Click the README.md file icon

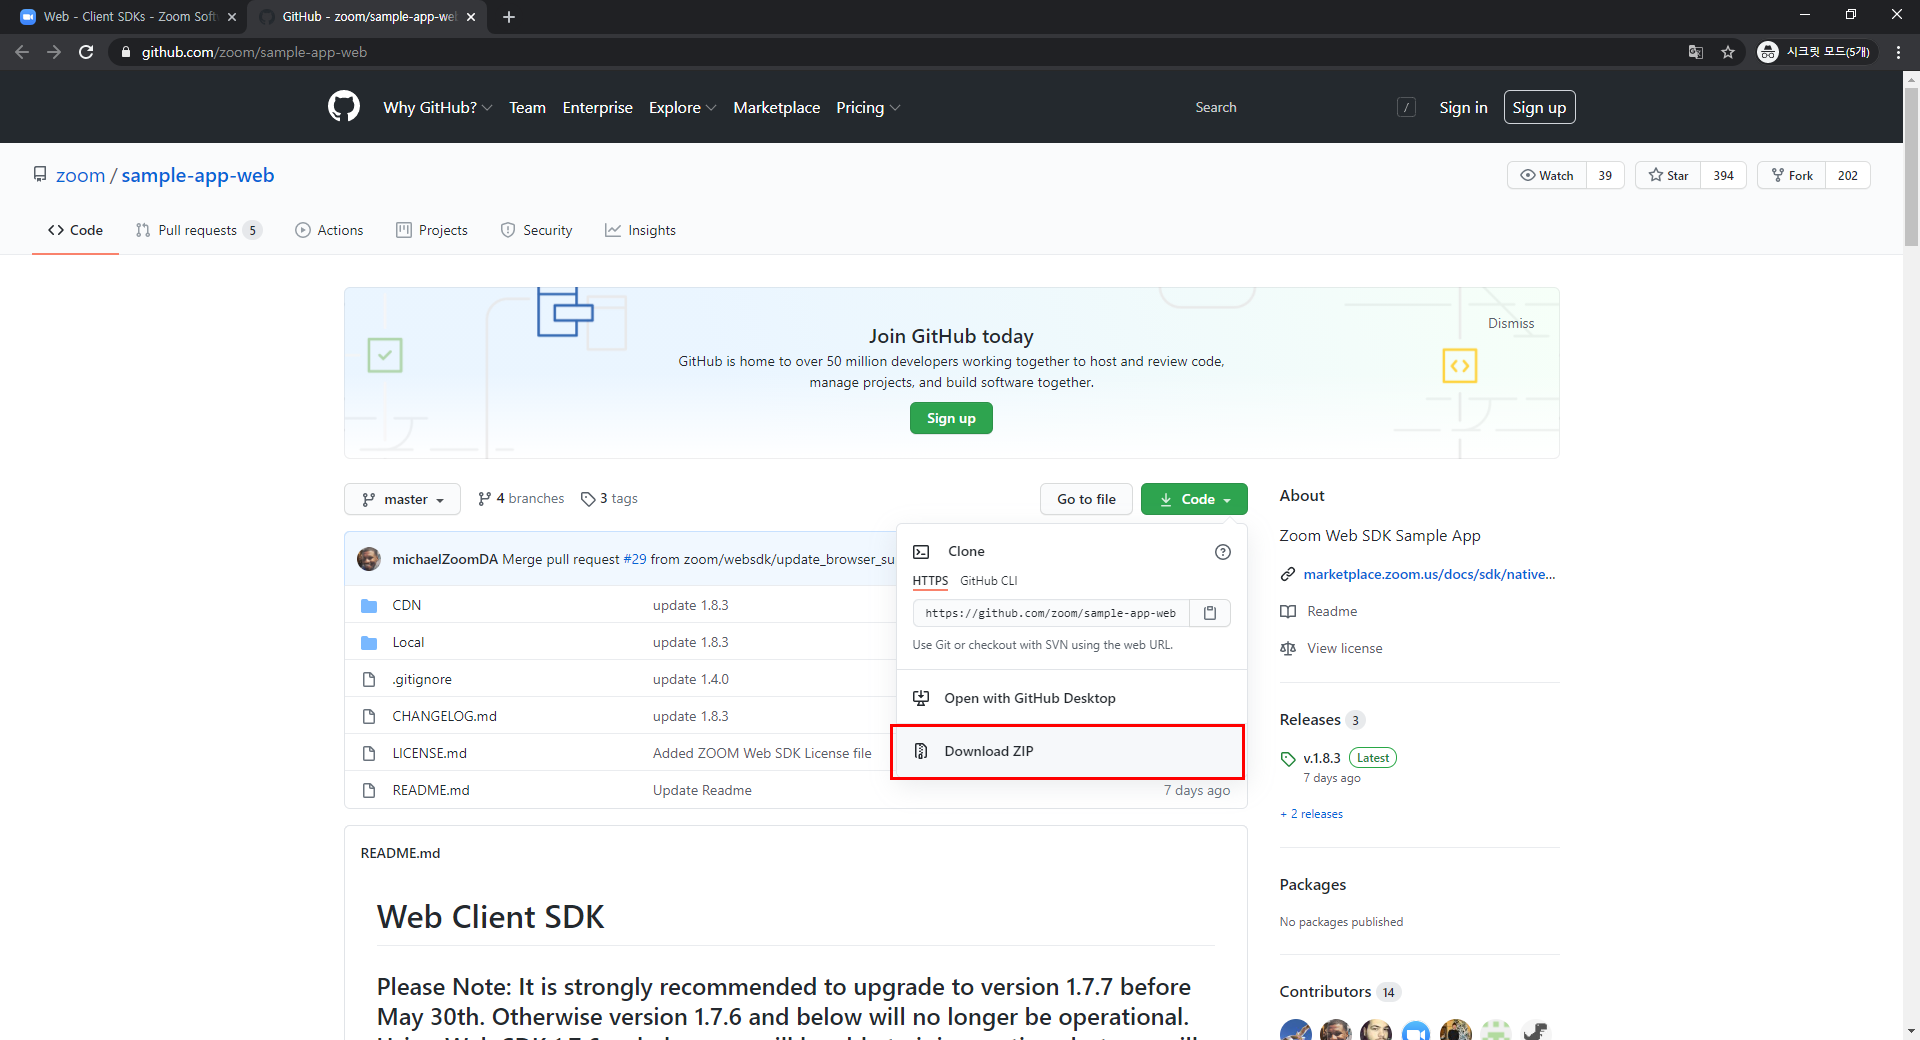(x=369, y=790)
